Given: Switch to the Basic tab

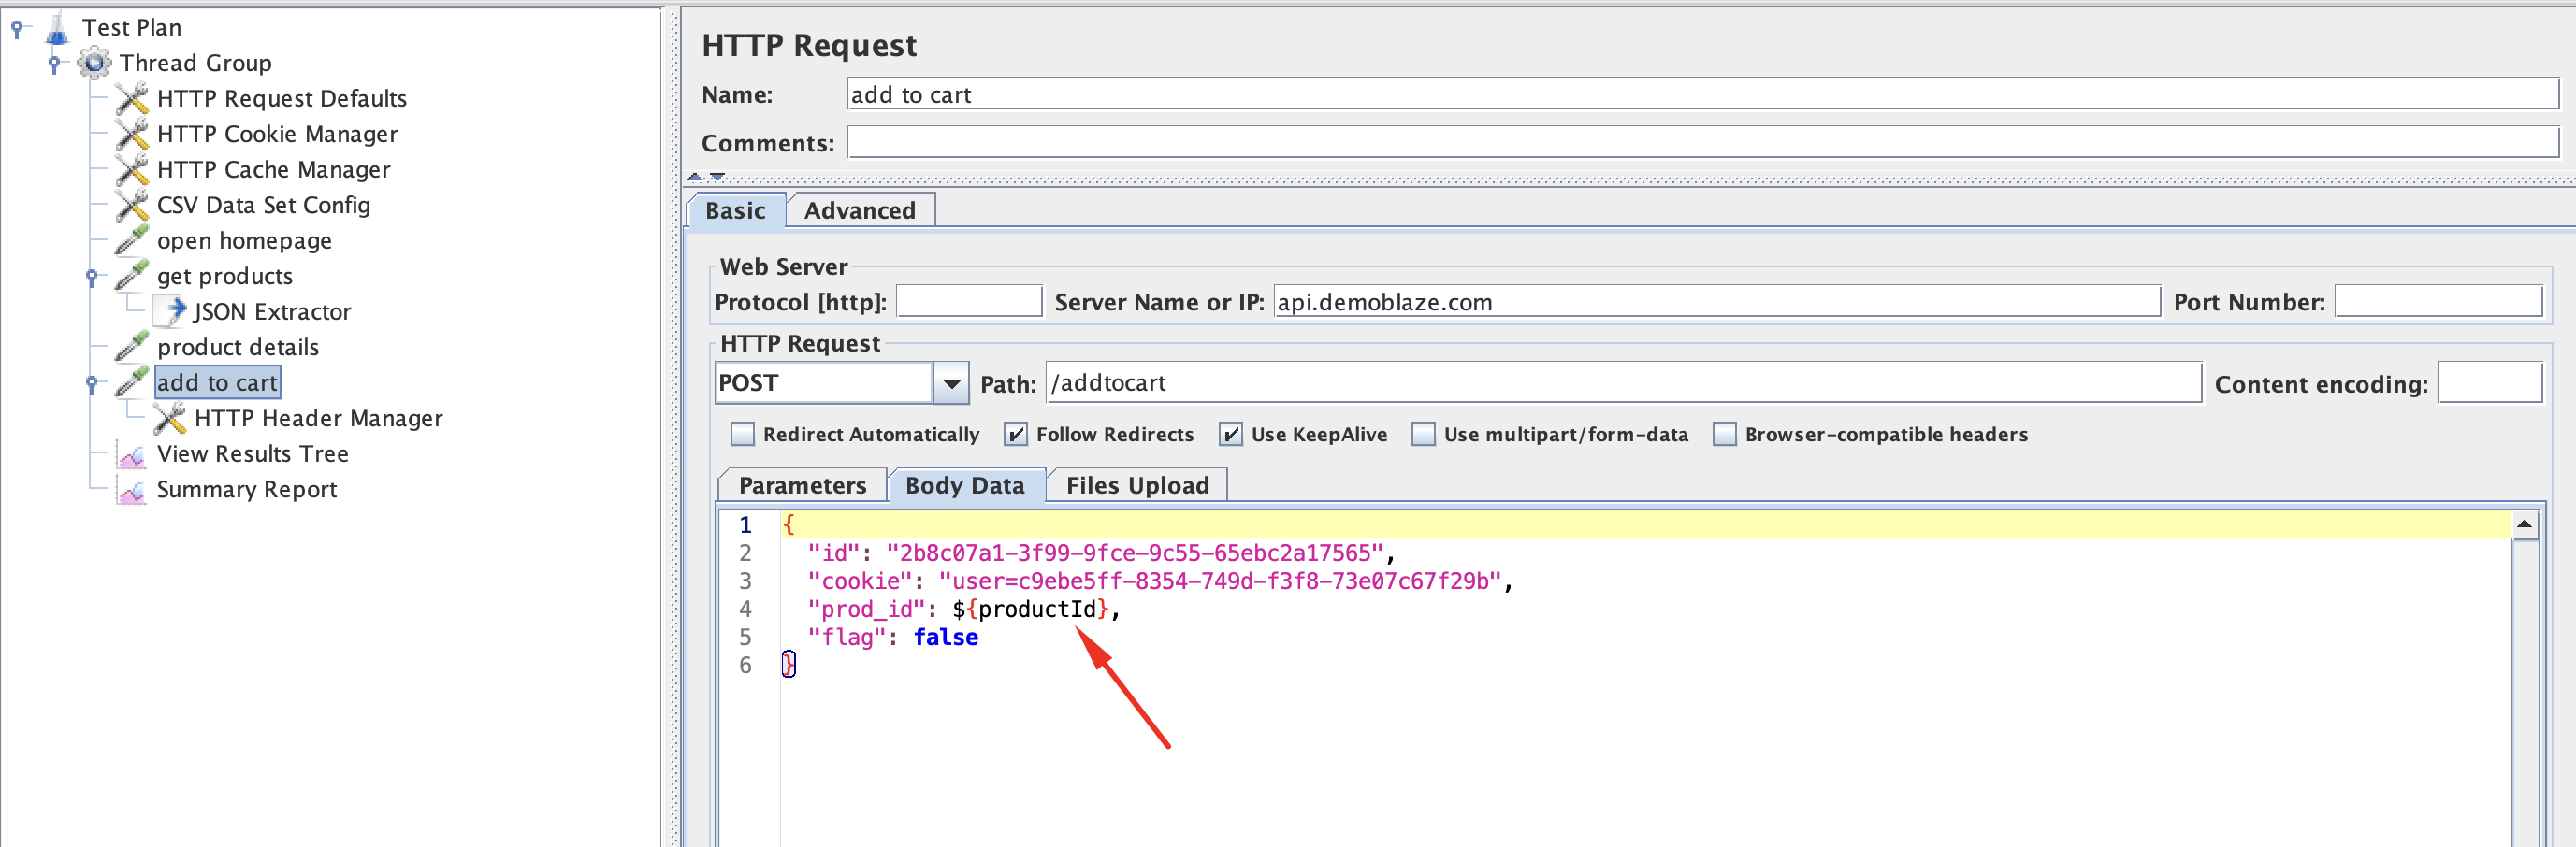Looking at the screenshot, I should pos(735,210).
